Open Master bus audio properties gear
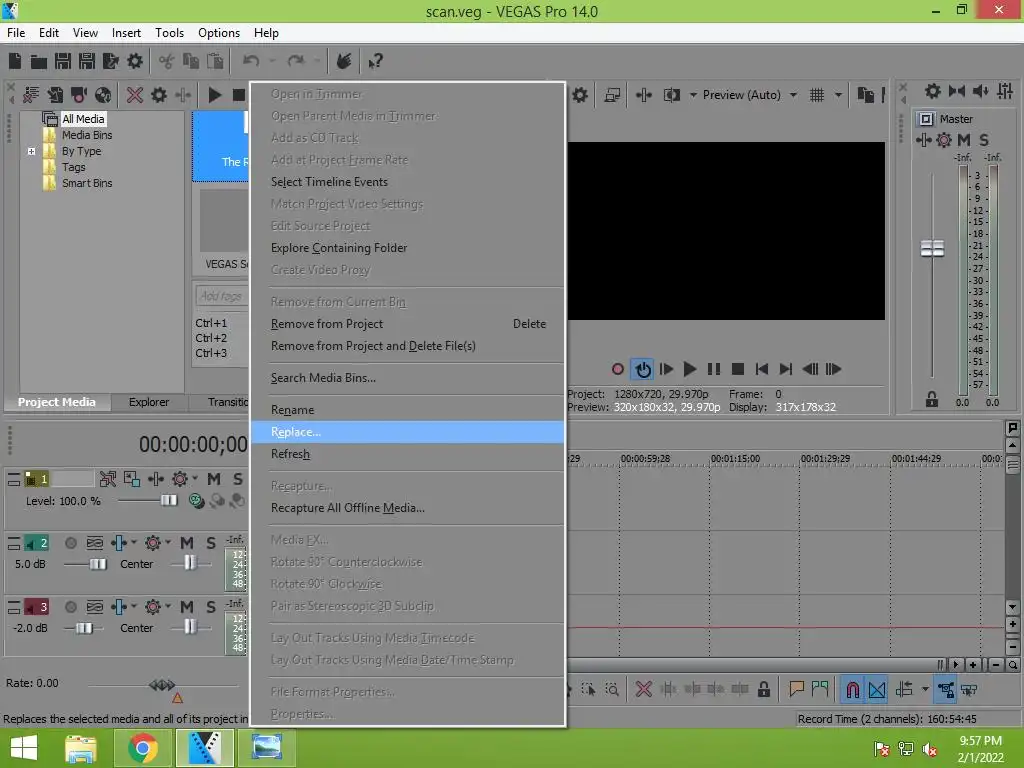Viewport: 1024px width, 768px height. click(x=933, y=91)
